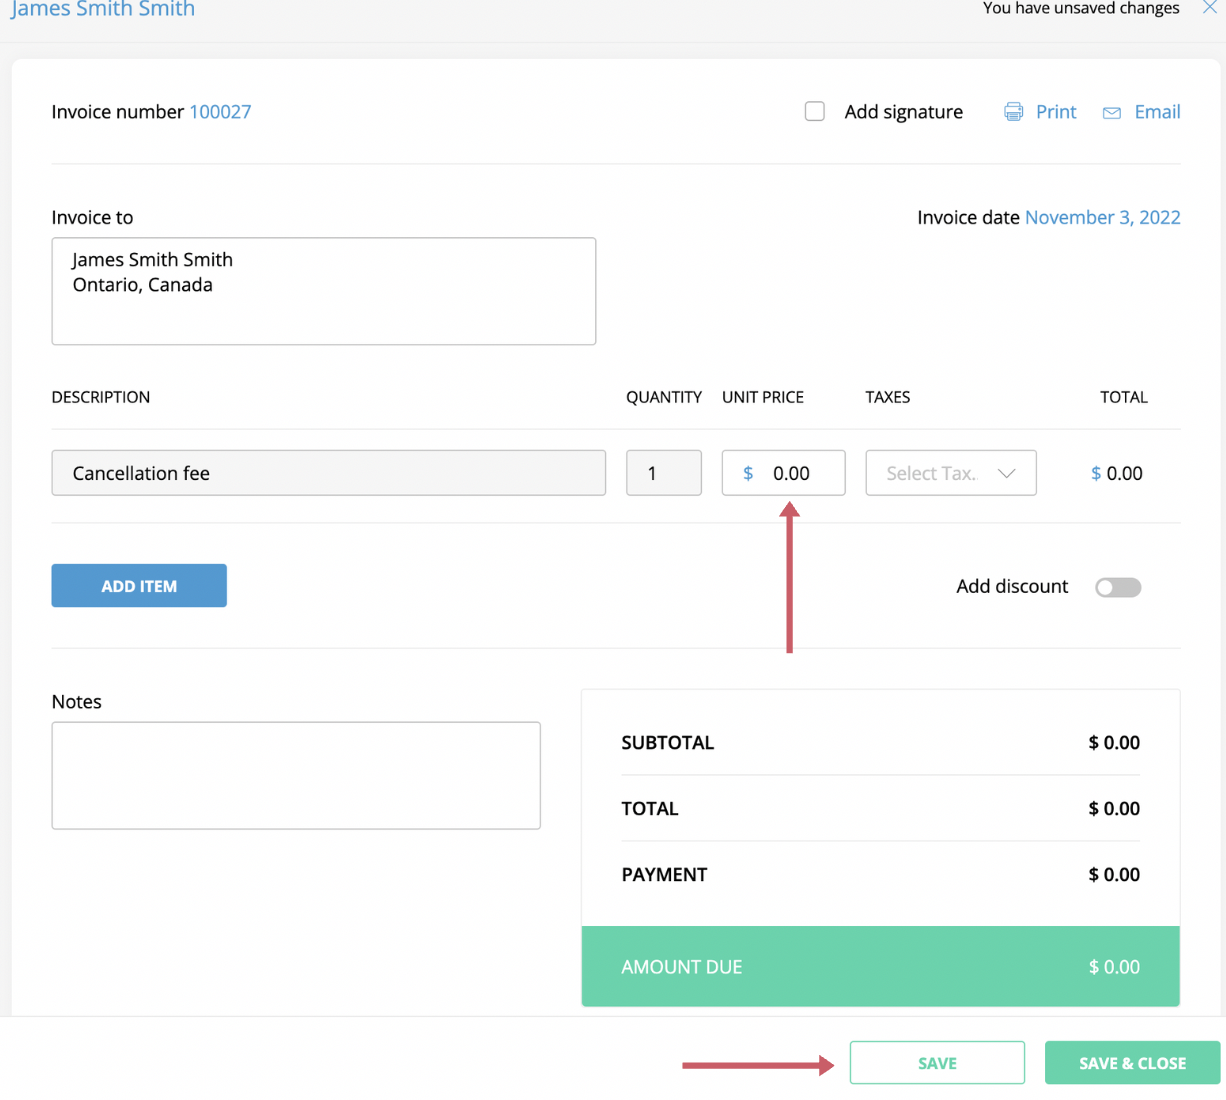Viewport: 1226px width, 1100px height.
Task: Click the Cancellation fee description field
Action: [328, 473]
